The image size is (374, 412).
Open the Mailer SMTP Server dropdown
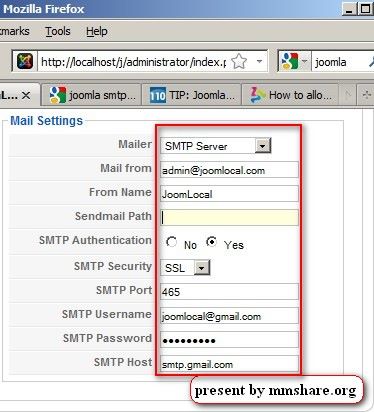[x=216, y=146]
